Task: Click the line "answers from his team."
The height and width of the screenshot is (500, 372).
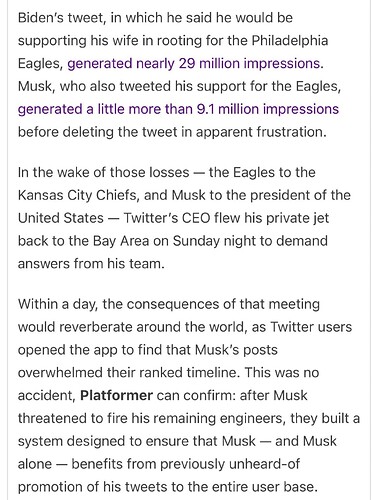Action: point(91,264)
